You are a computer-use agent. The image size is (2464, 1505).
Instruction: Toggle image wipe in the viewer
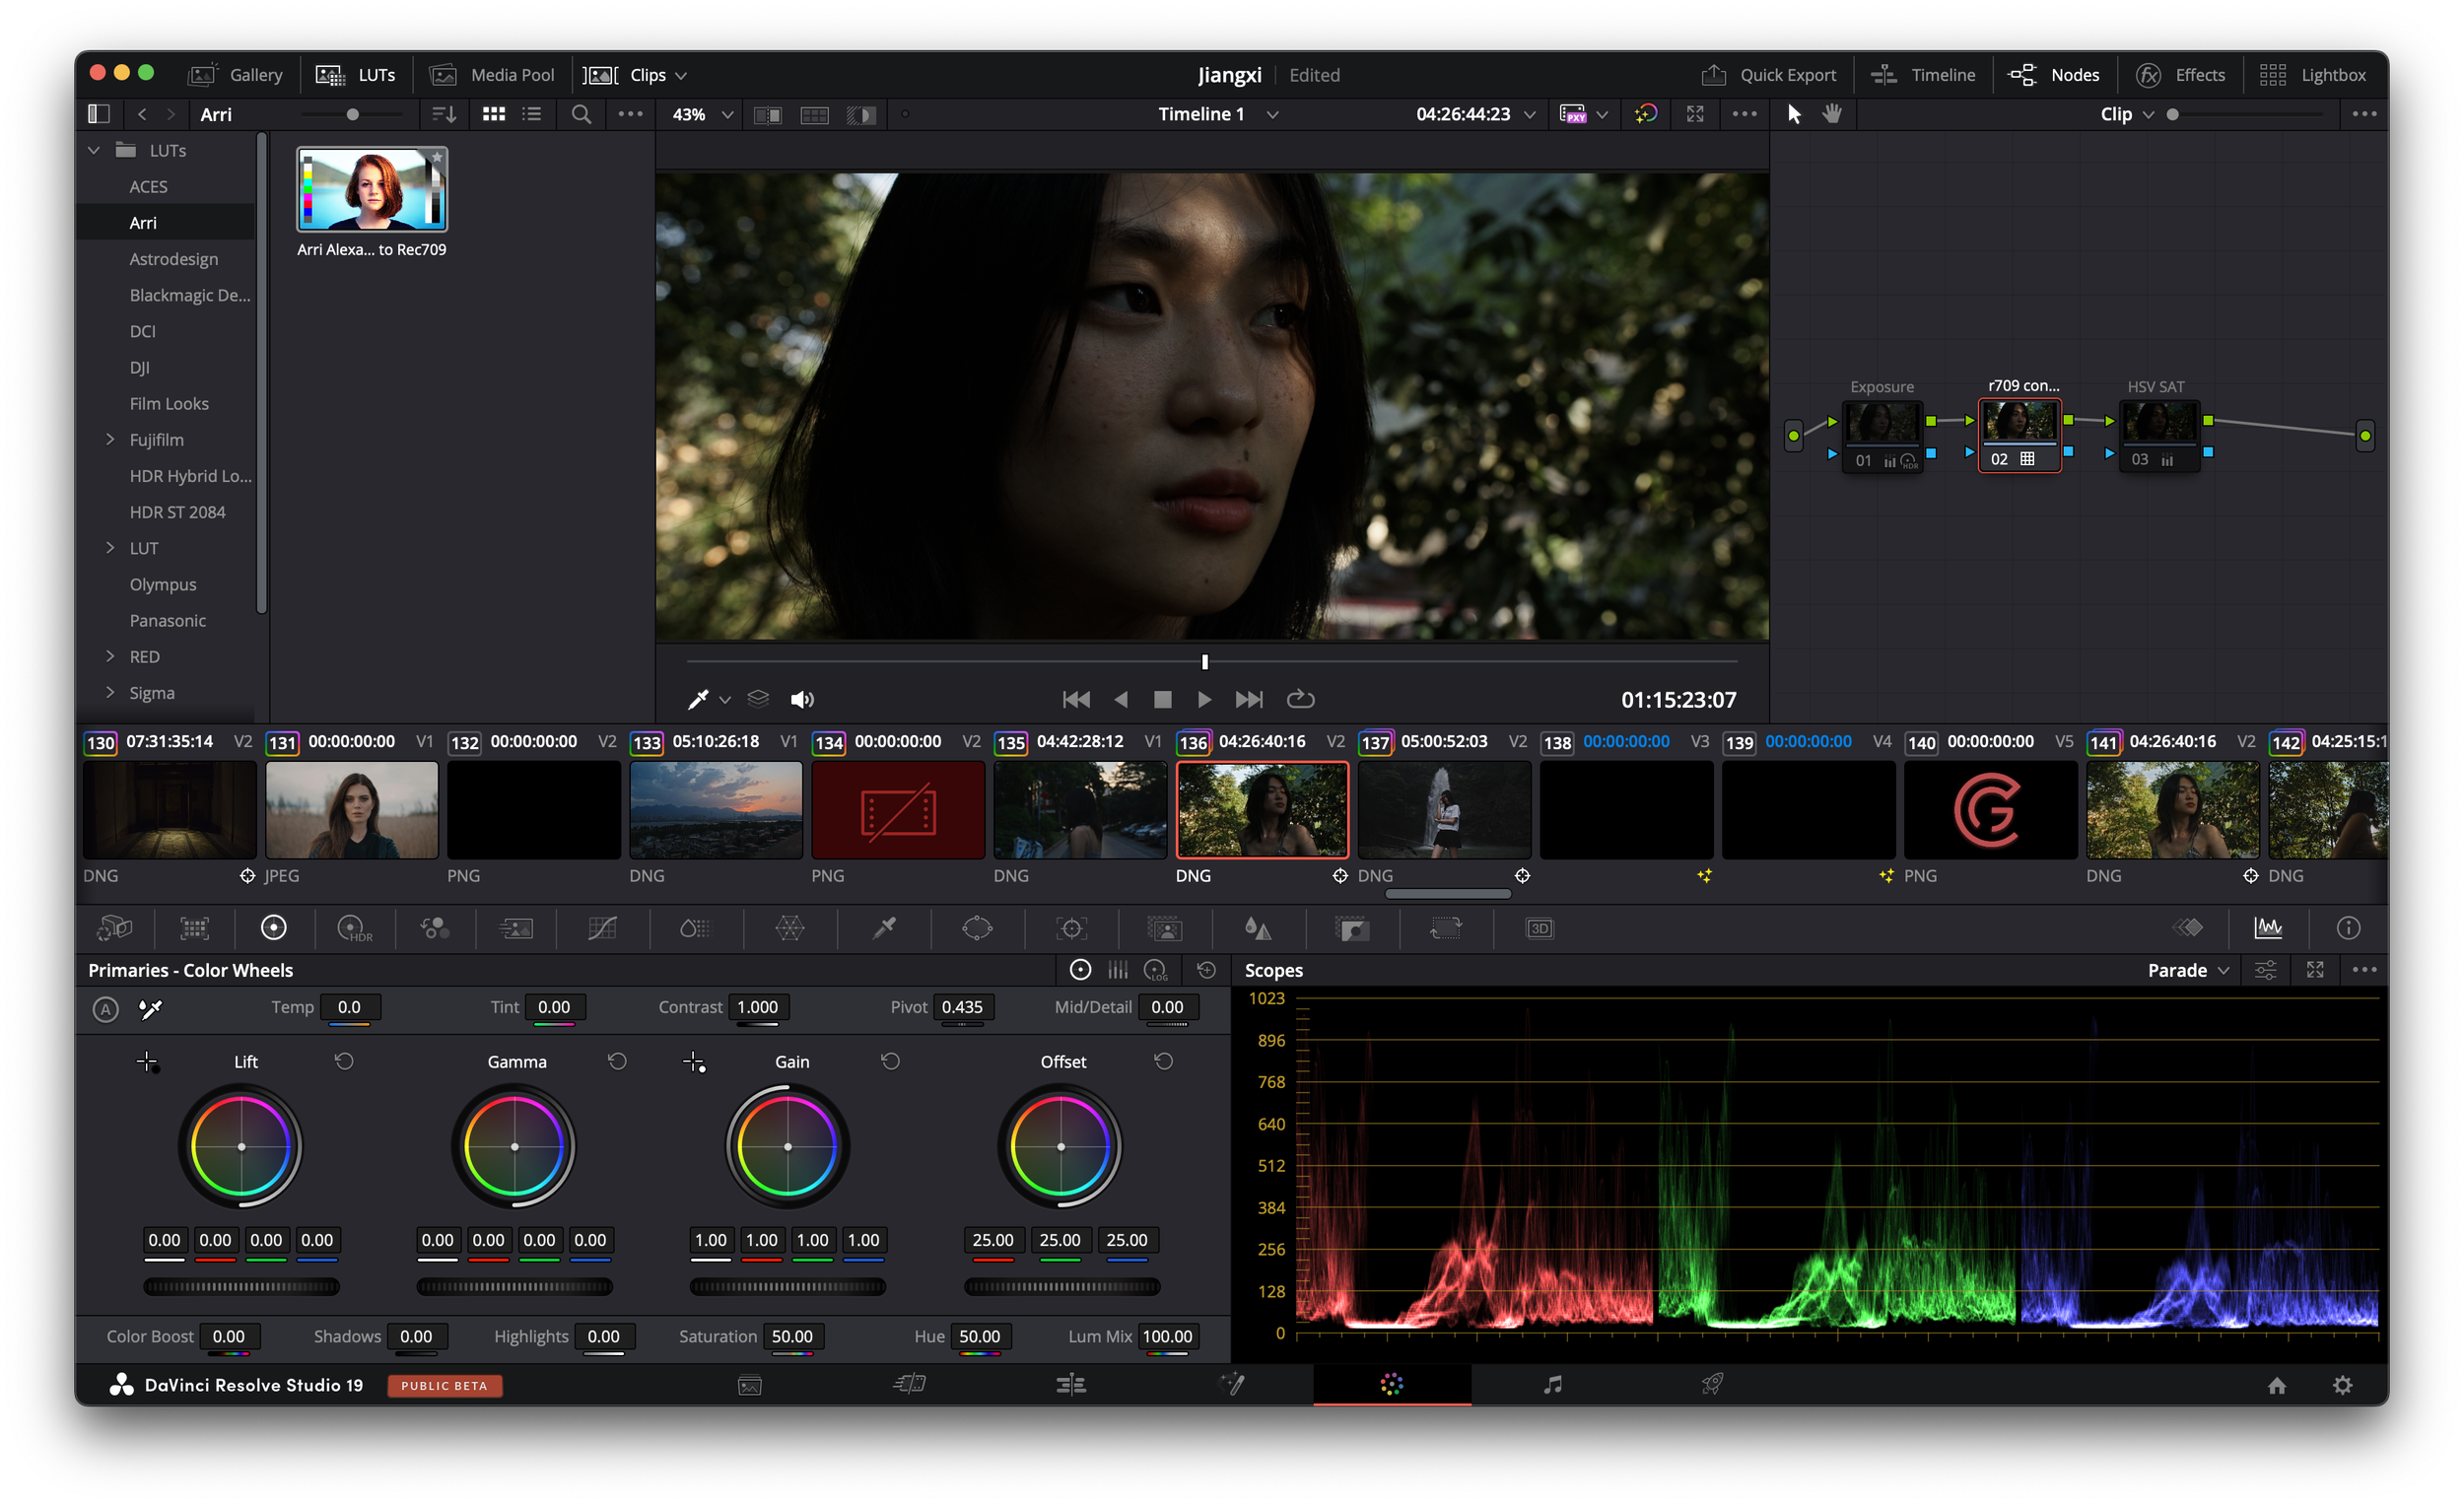[768, 115]
